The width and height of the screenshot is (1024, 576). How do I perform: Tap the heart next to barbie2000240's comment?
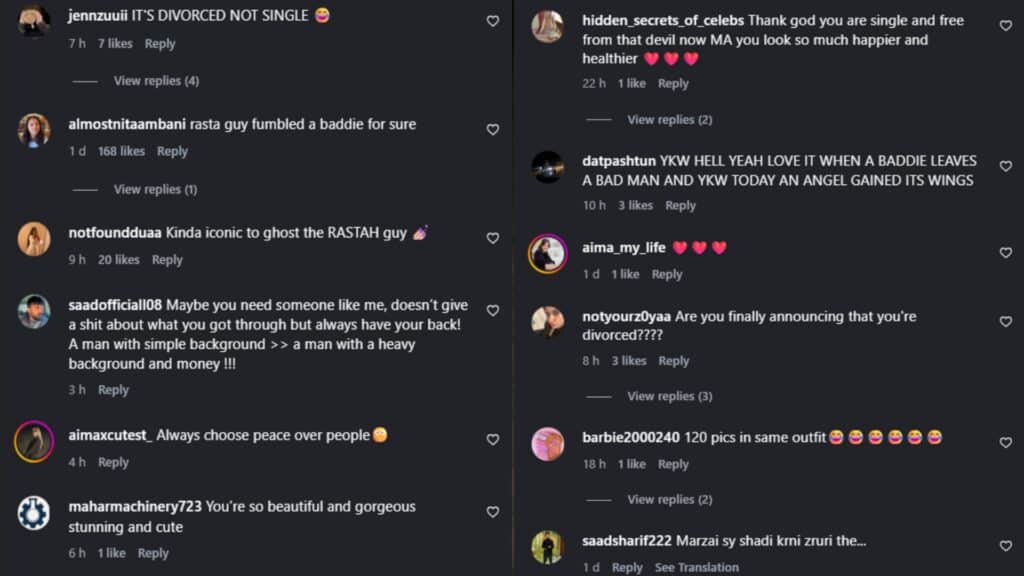[x=1006, y=443]
